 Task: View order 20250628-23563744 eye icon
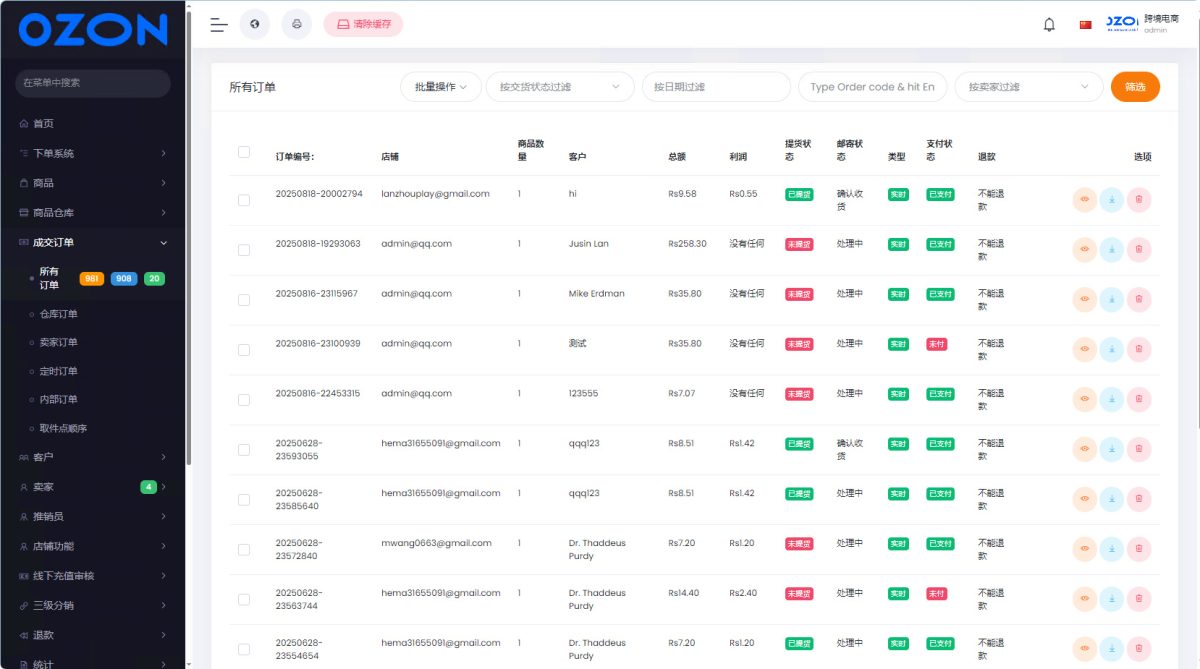(x=1085, y=600)
